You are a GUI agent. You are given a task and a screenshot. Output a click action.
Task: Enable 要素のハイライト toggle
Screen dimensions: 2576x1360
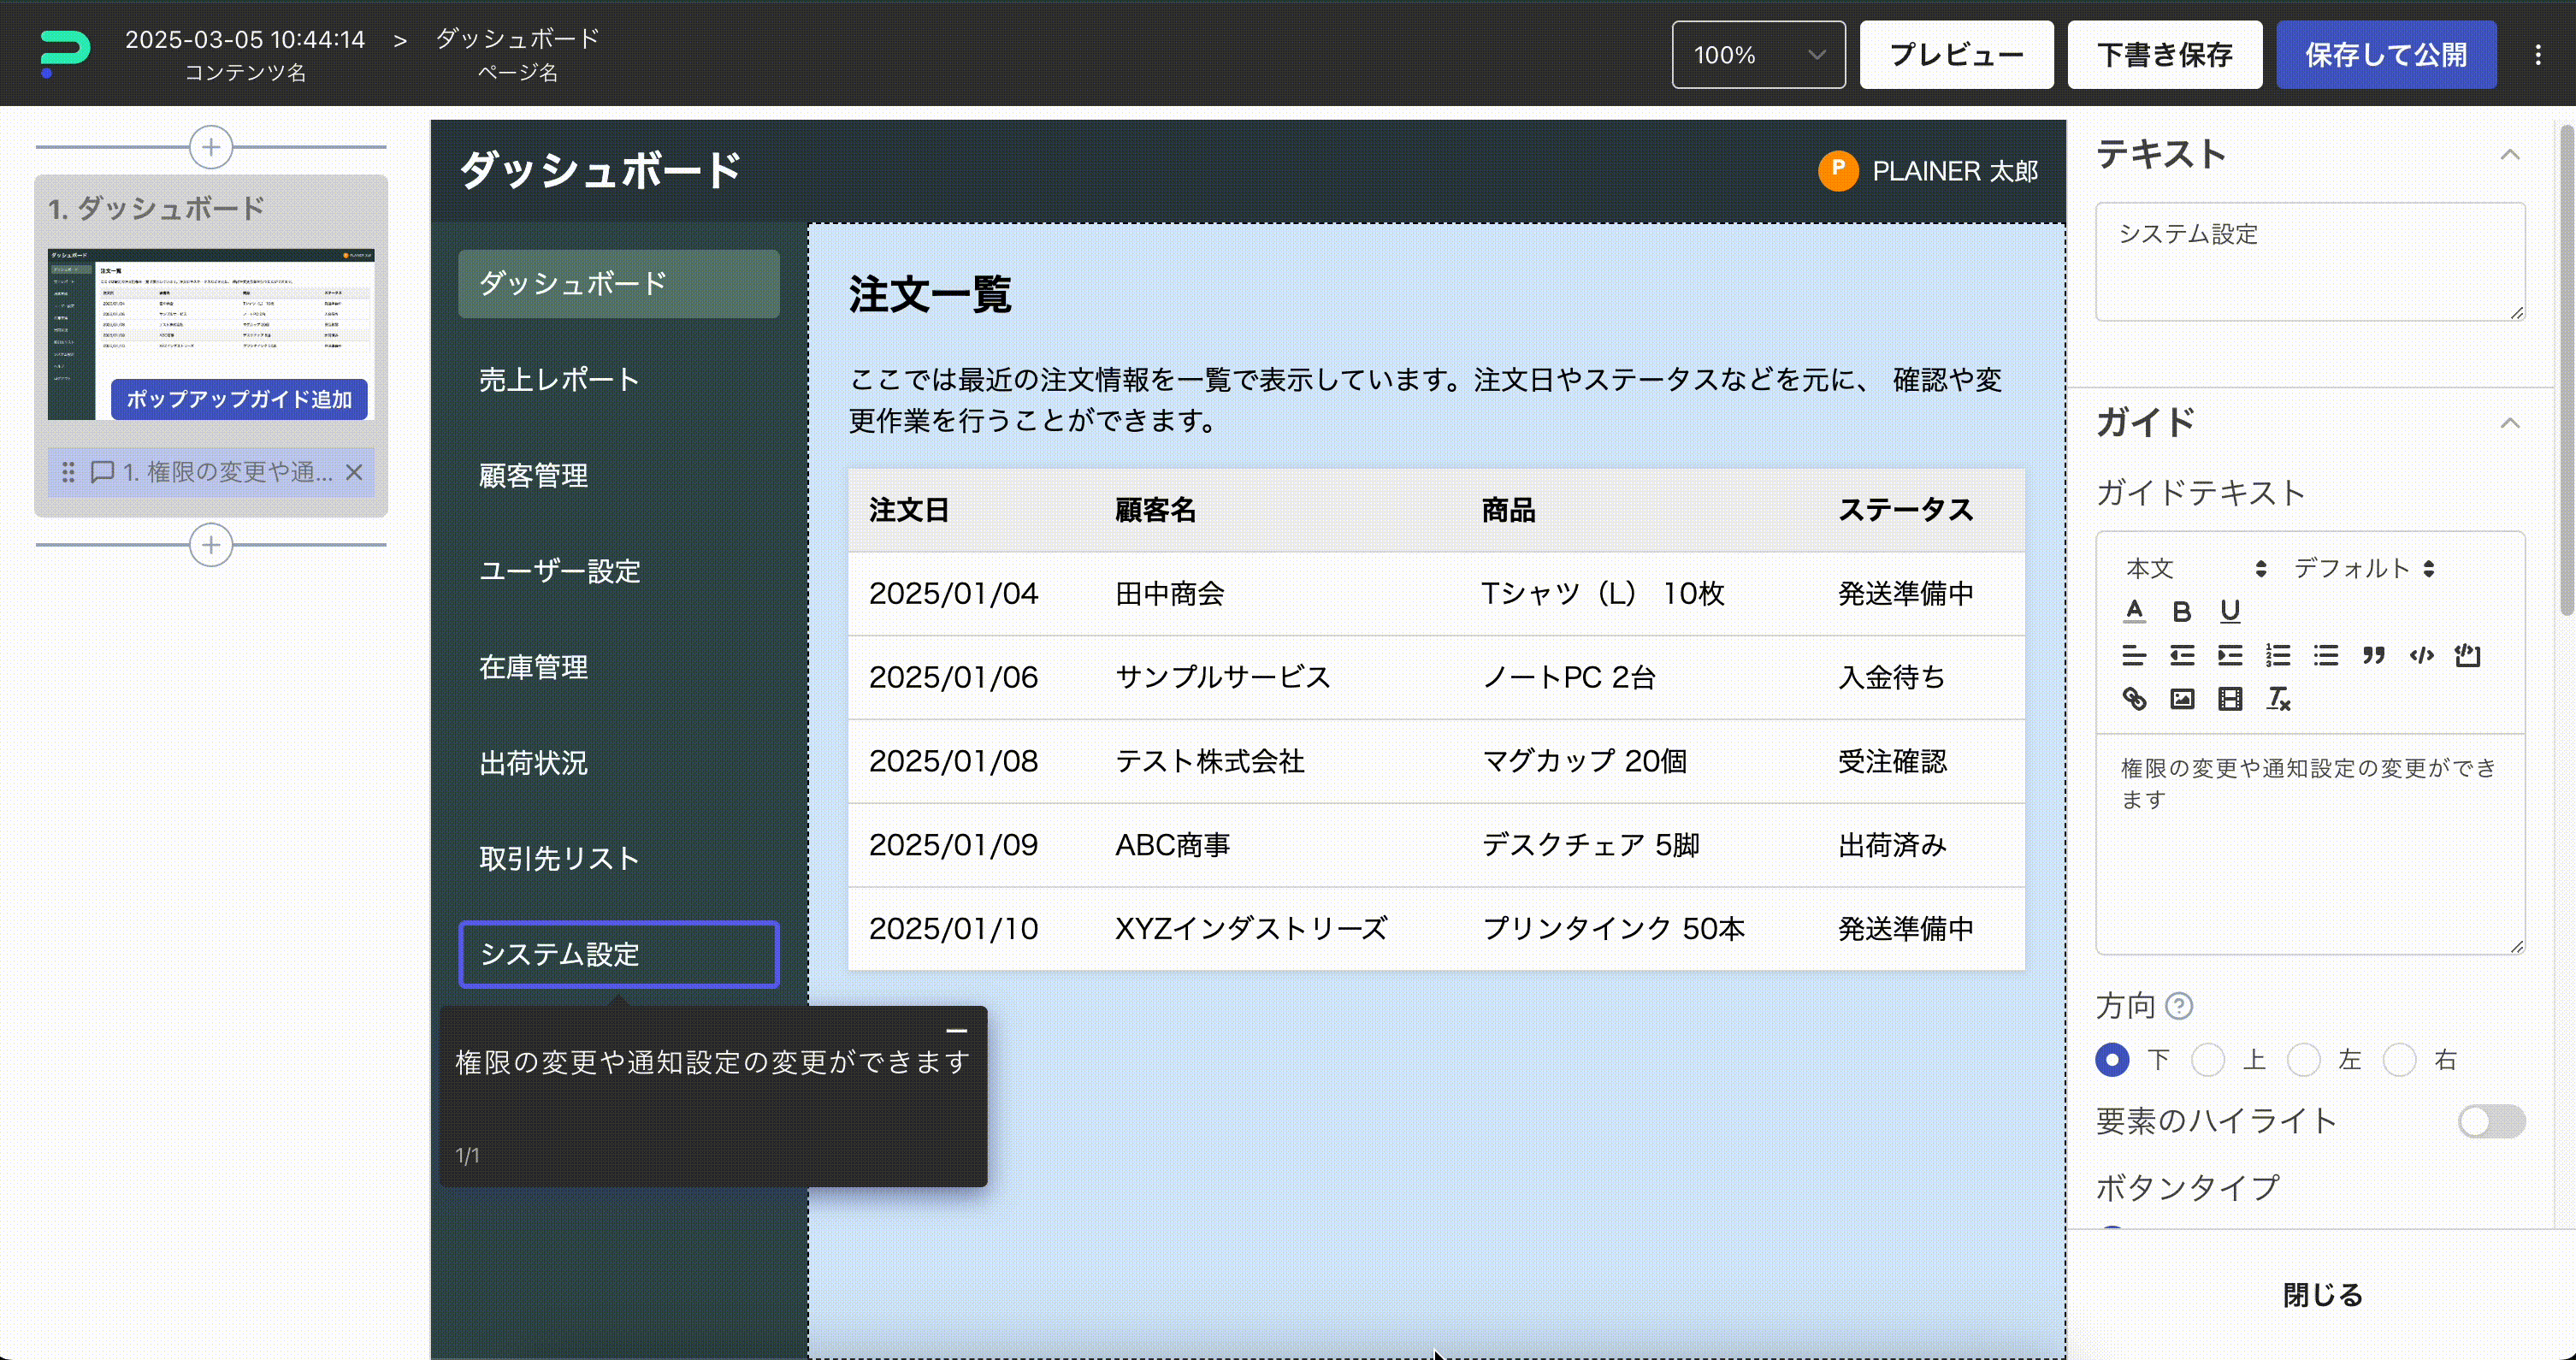(x=2491, y=1121)
